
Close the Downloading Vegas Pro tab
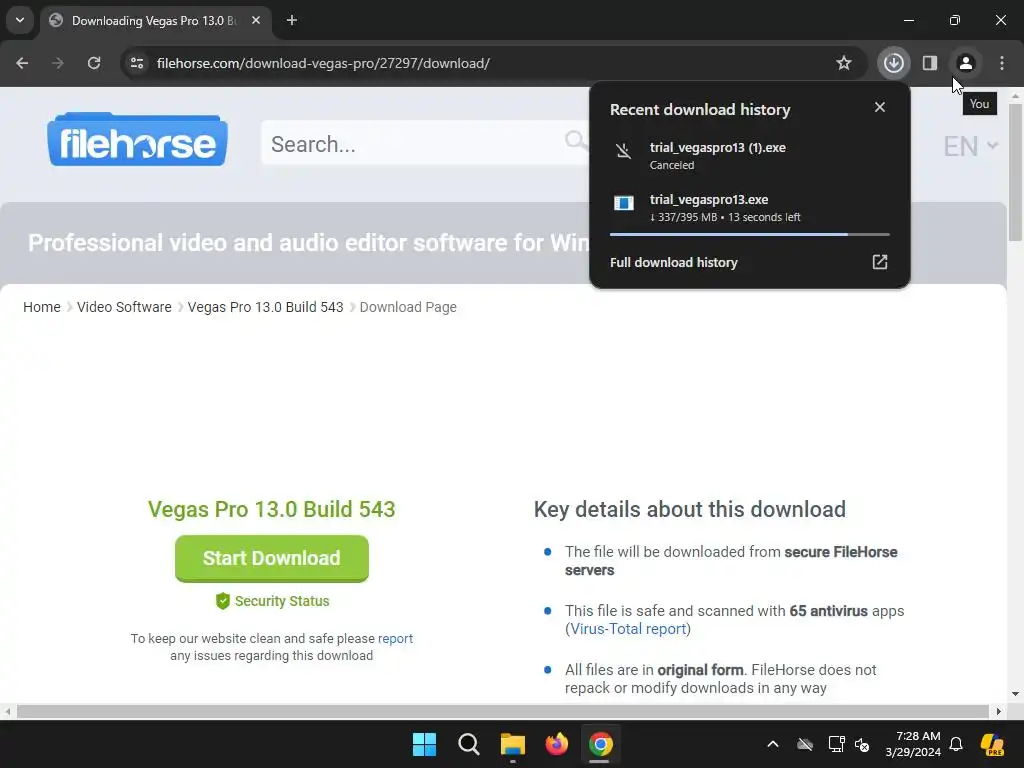point(256,21)
